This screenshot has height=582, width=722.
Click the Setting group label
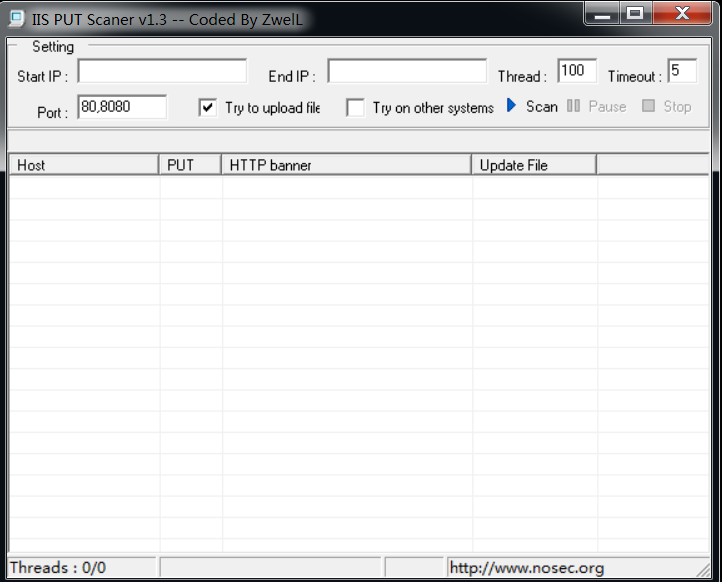[53, 47]
